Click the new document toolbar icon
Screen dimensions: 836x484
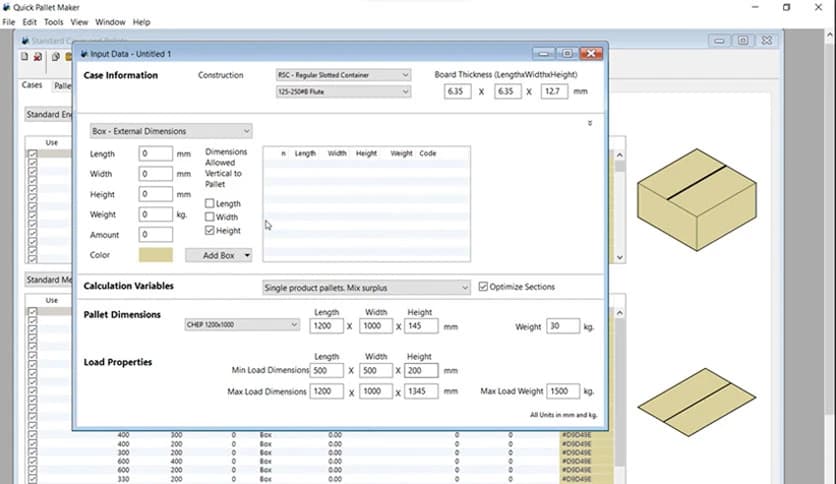(24, 57)
